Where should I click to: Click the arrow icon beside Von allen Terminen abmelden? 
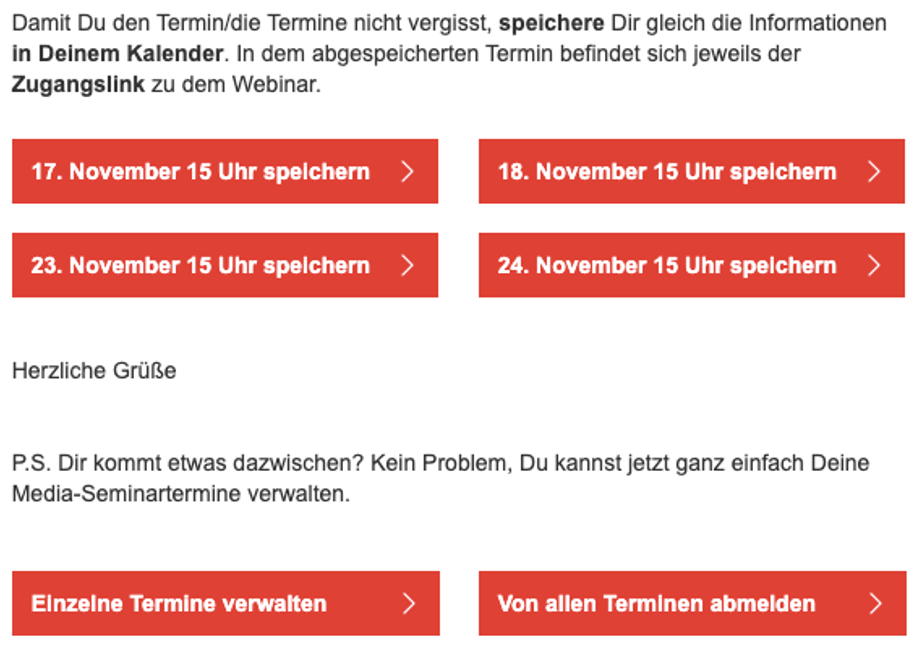click(x=876, y=603)
